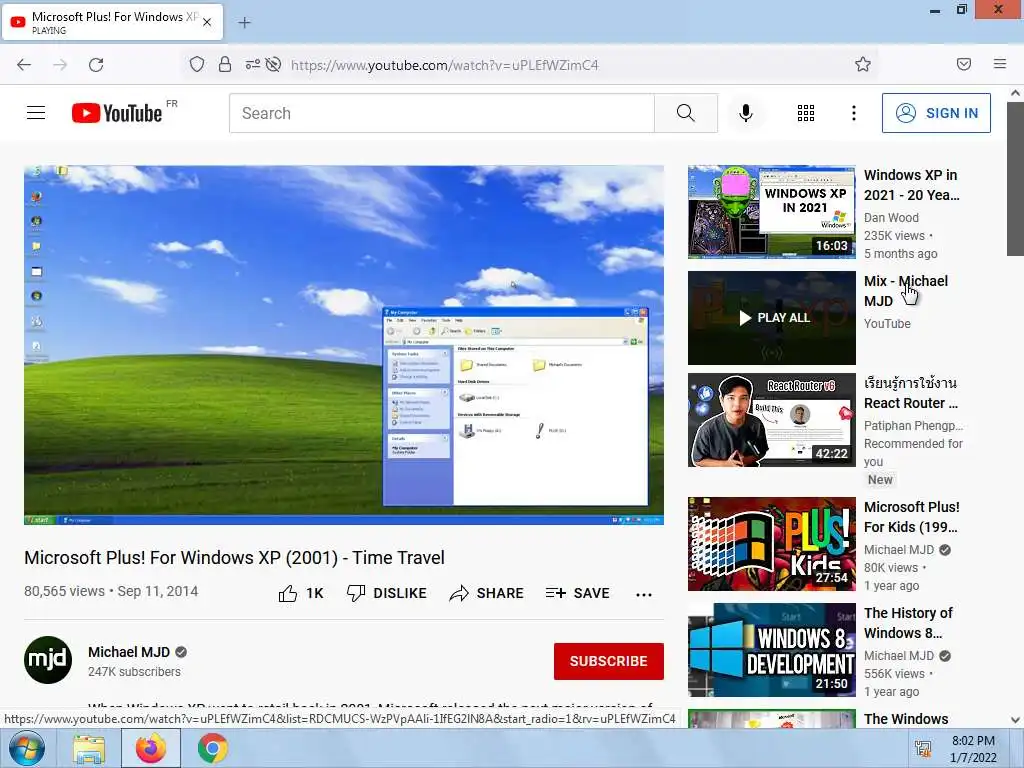The height and width of the screenshot is (768, 1024).
Task: Select the Microsoft Plus! For Windows XP tab
Action: pos(112,22)
